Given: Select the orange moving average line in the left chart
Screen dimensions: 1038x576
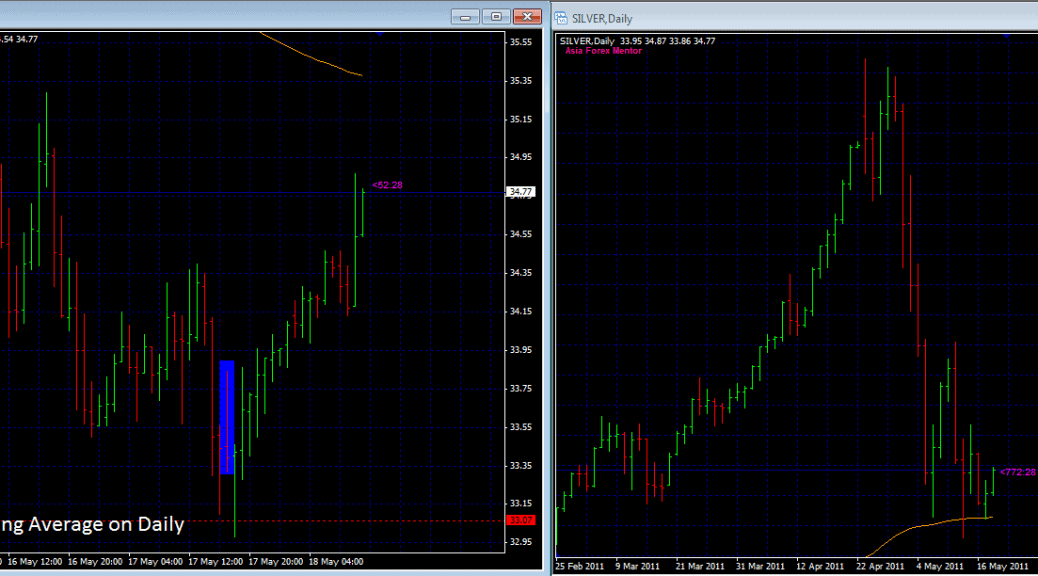Looking at the screenshot, I should [311, 55].
